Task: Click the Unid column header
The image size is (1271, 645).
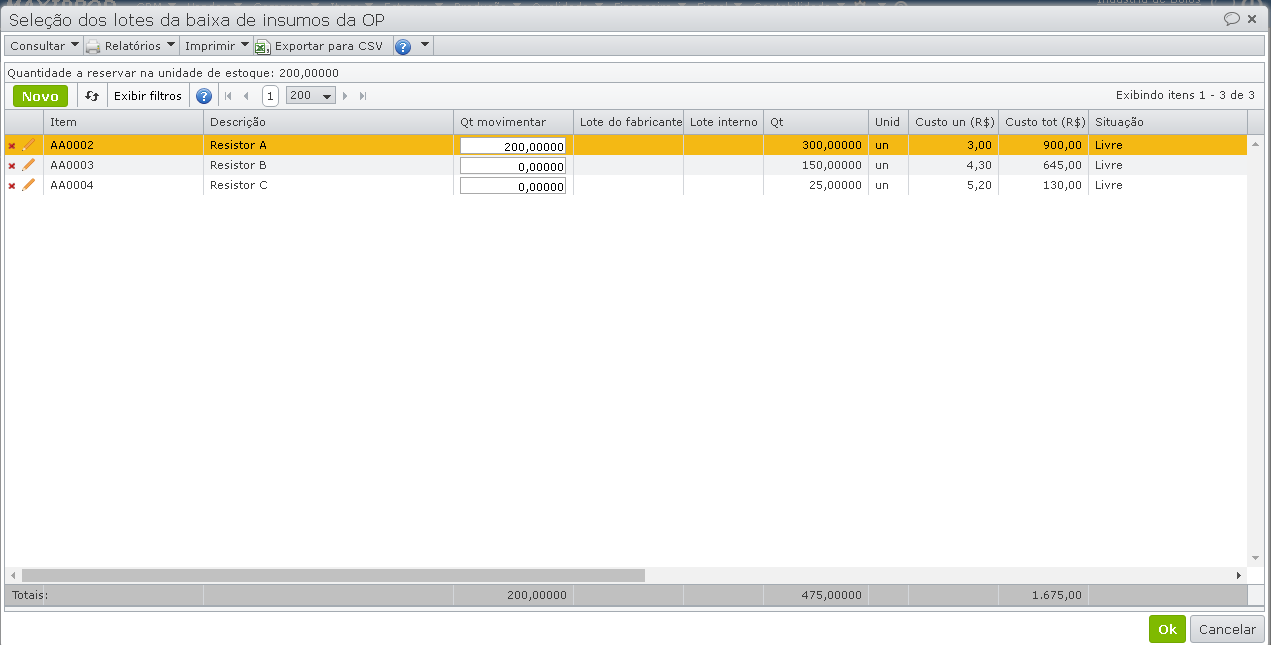Action: tap(889, 122)
